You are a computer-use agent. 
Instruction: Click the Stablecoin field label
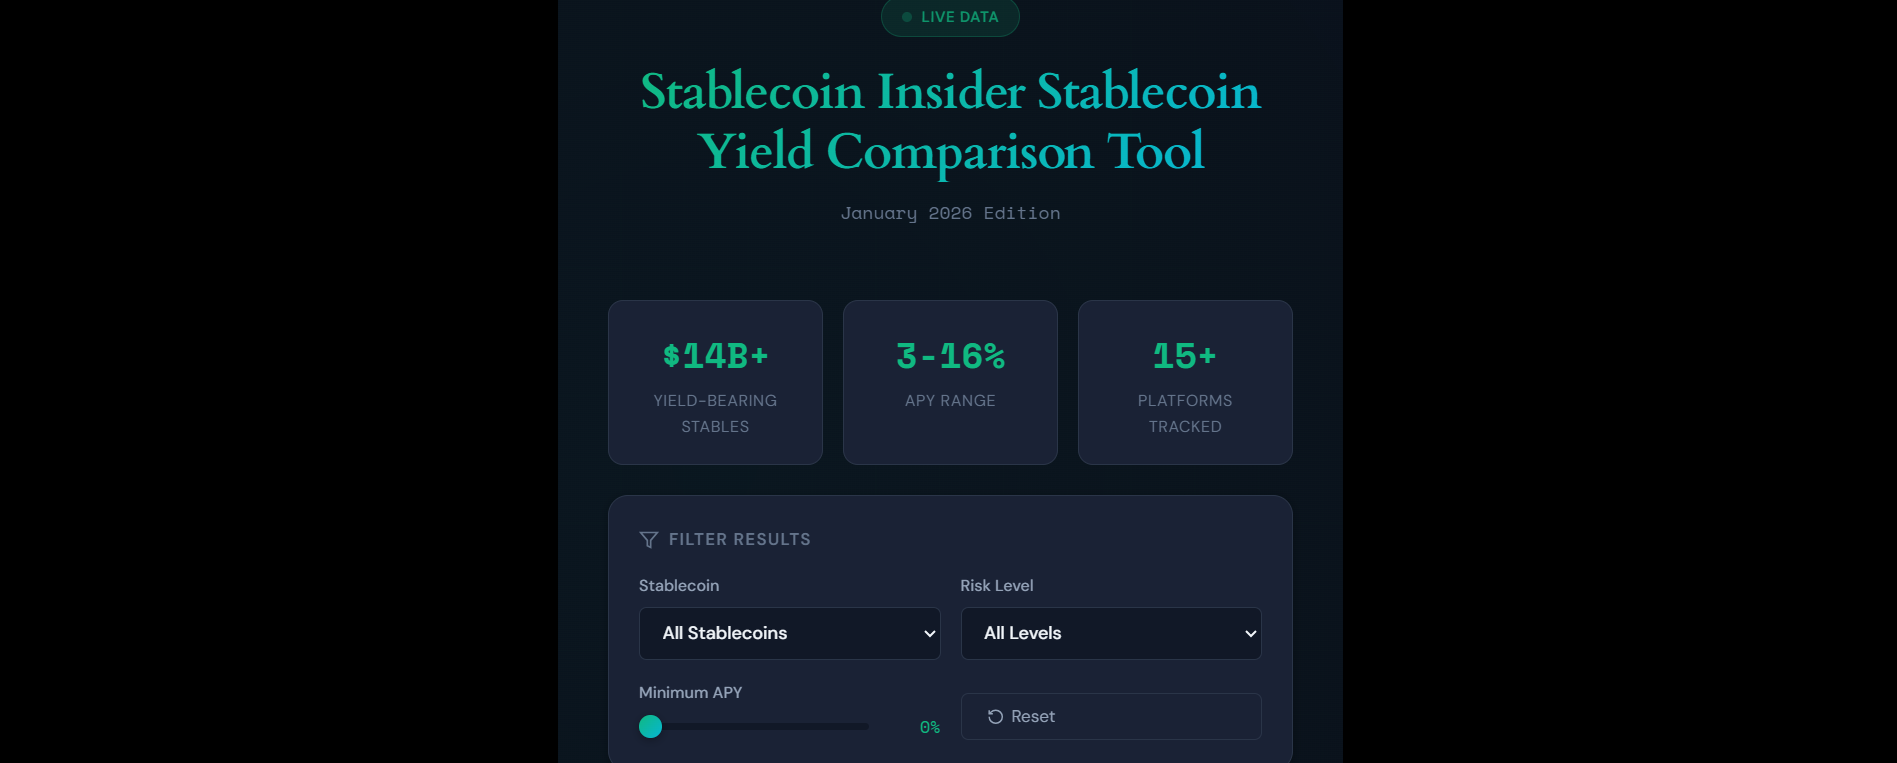[679, 586]
